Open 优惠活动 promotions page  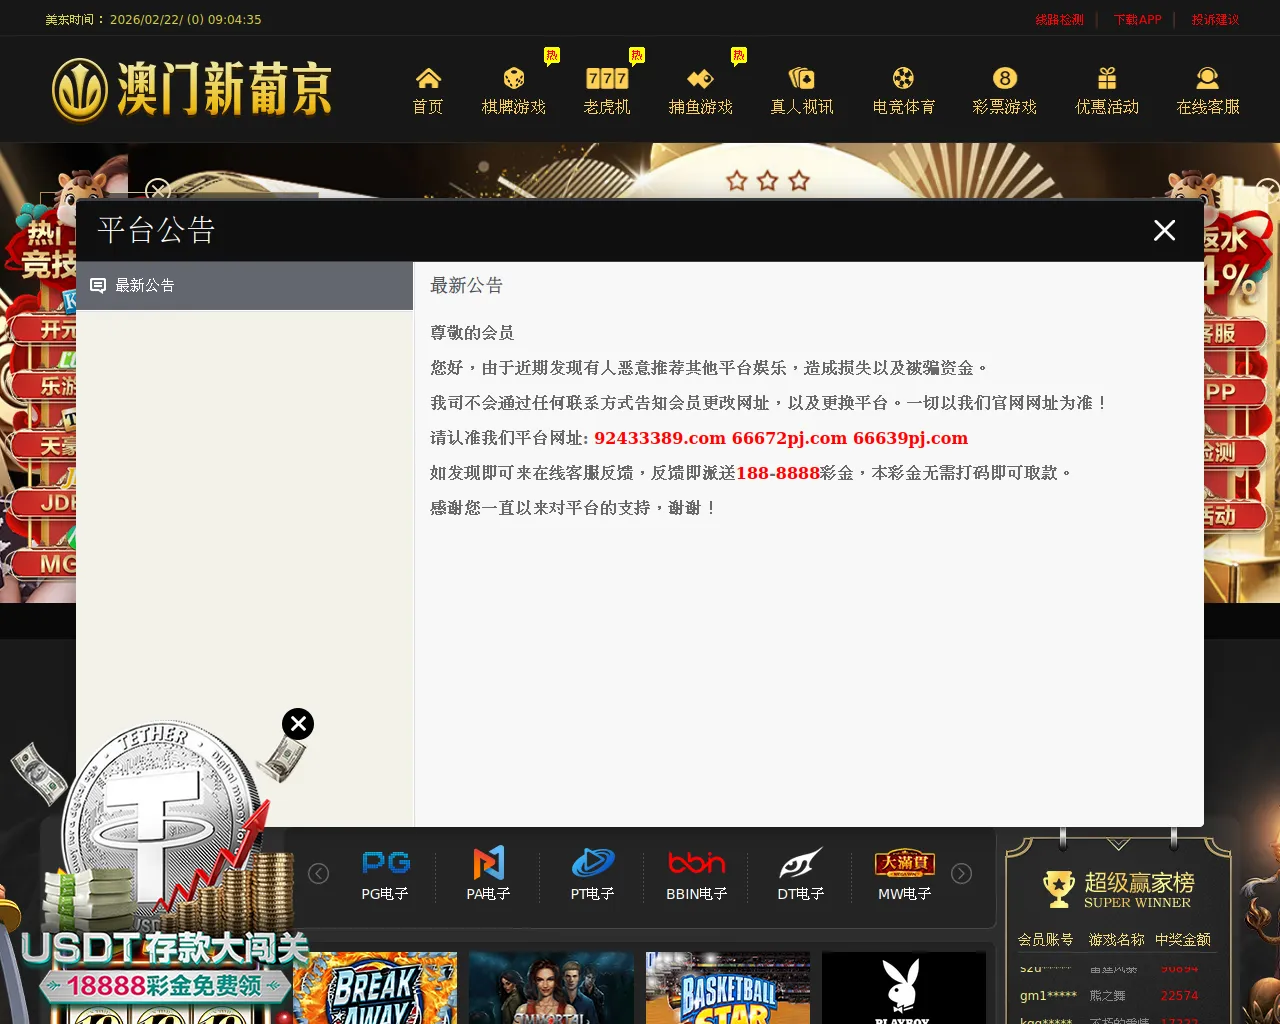tap(1106, 90)
